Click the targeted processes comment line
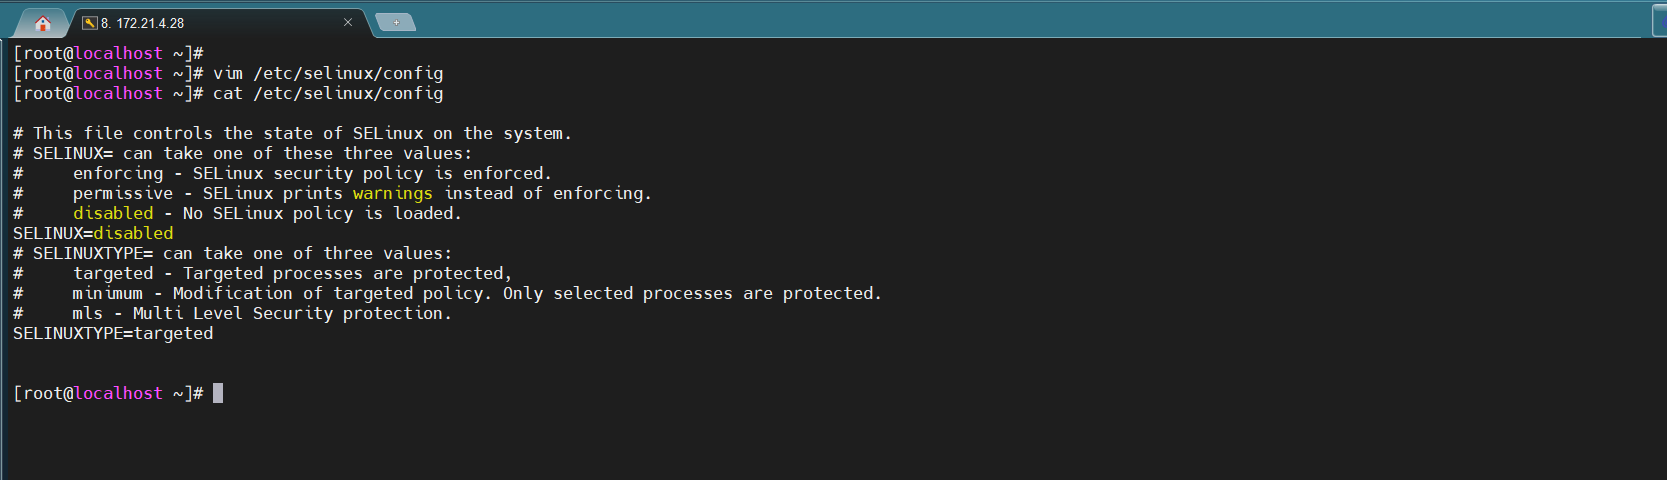Screen dimensions: 1667x480 click(262, 273)
